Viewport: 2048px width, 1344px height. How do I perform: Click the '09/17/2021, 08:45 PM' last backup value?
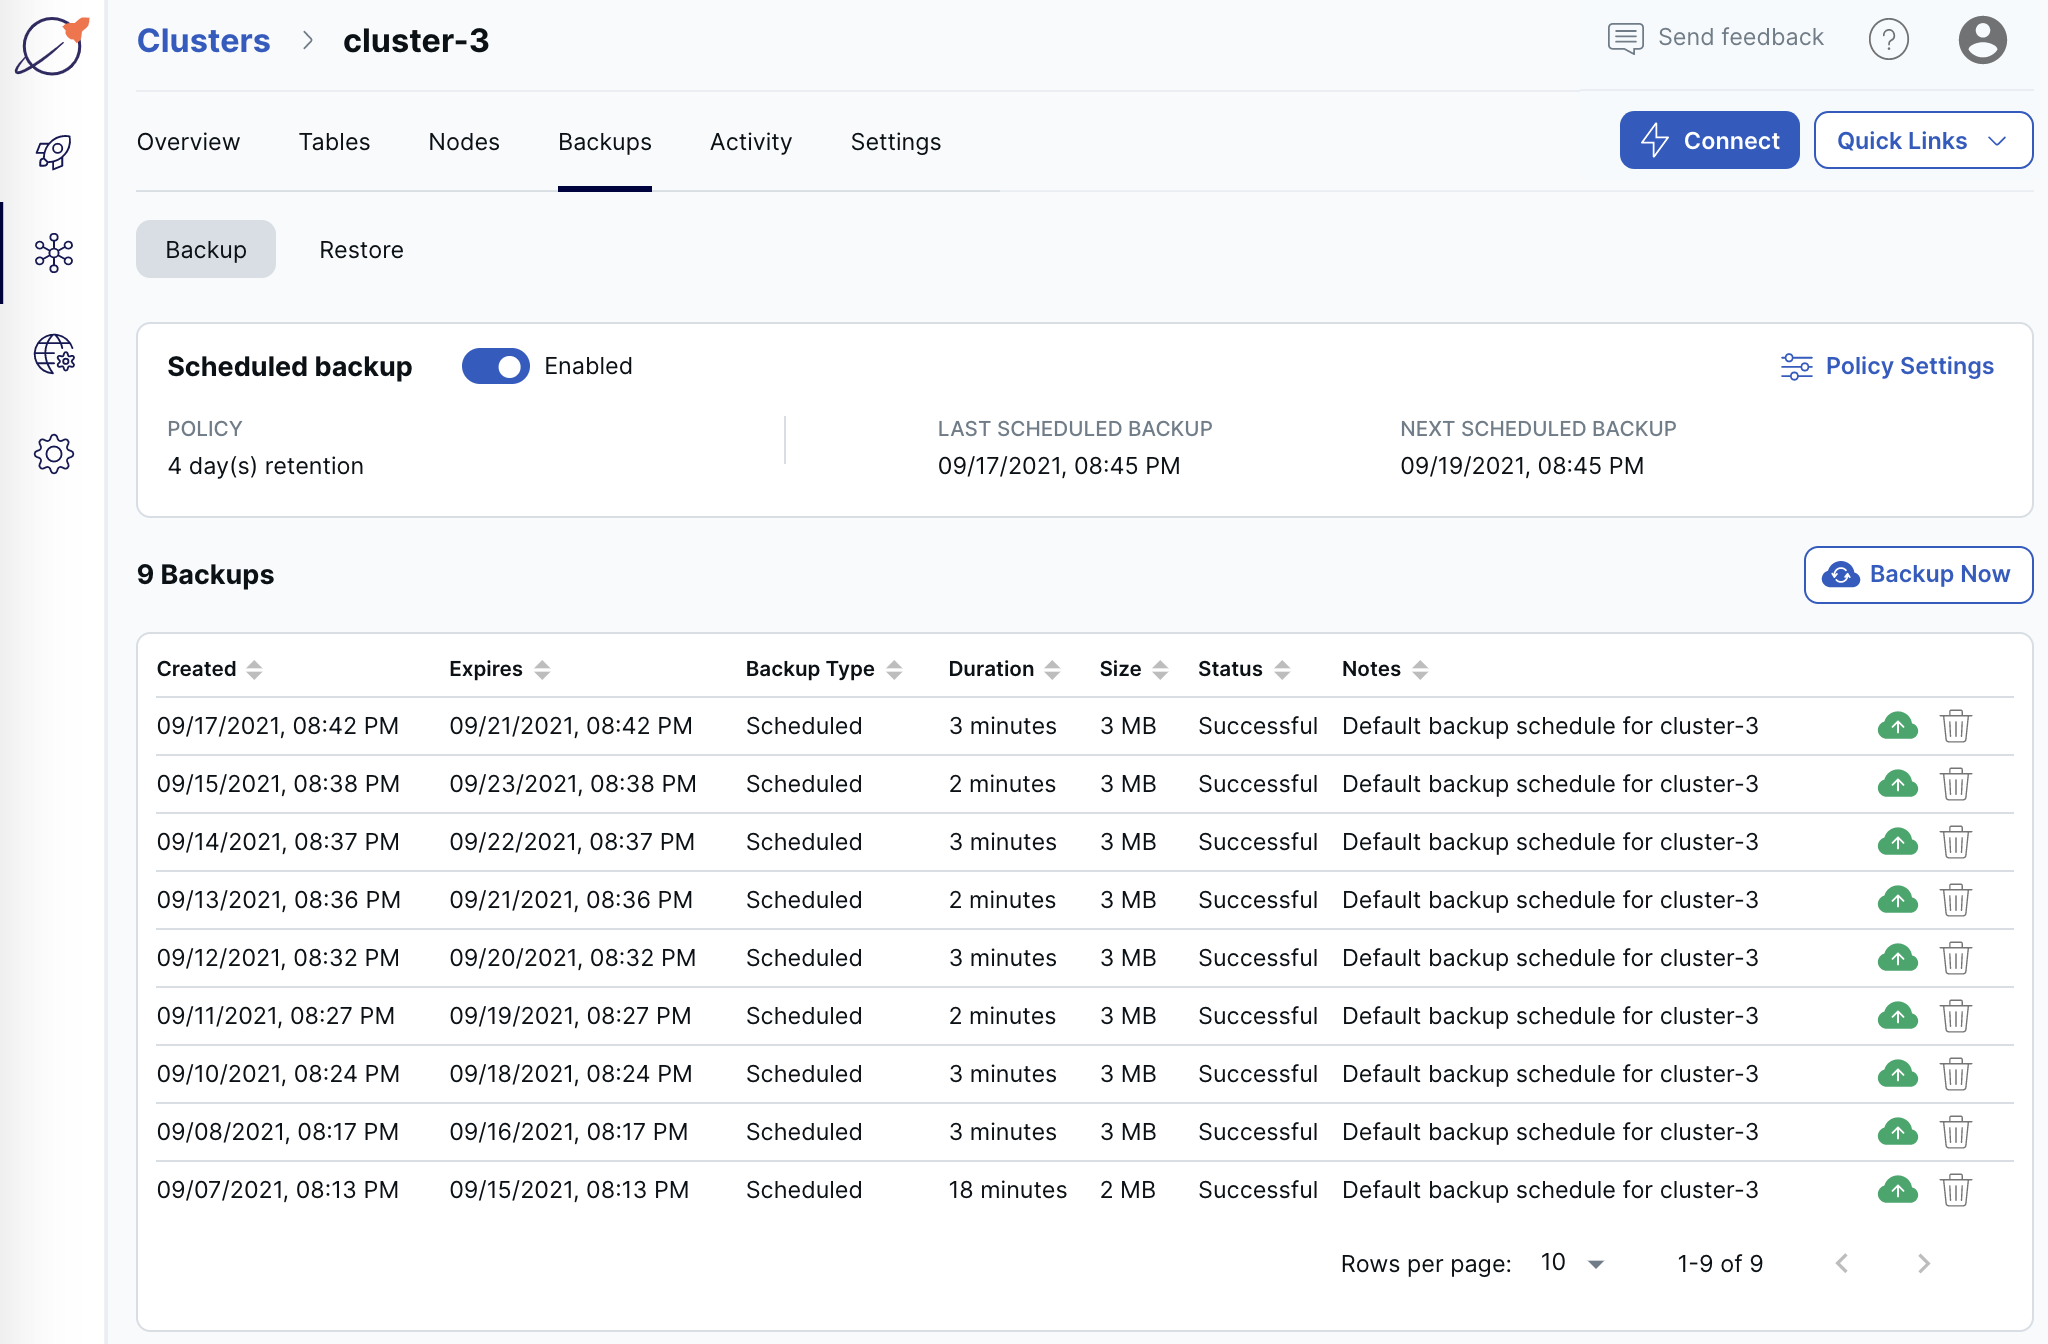[1058, 466]
